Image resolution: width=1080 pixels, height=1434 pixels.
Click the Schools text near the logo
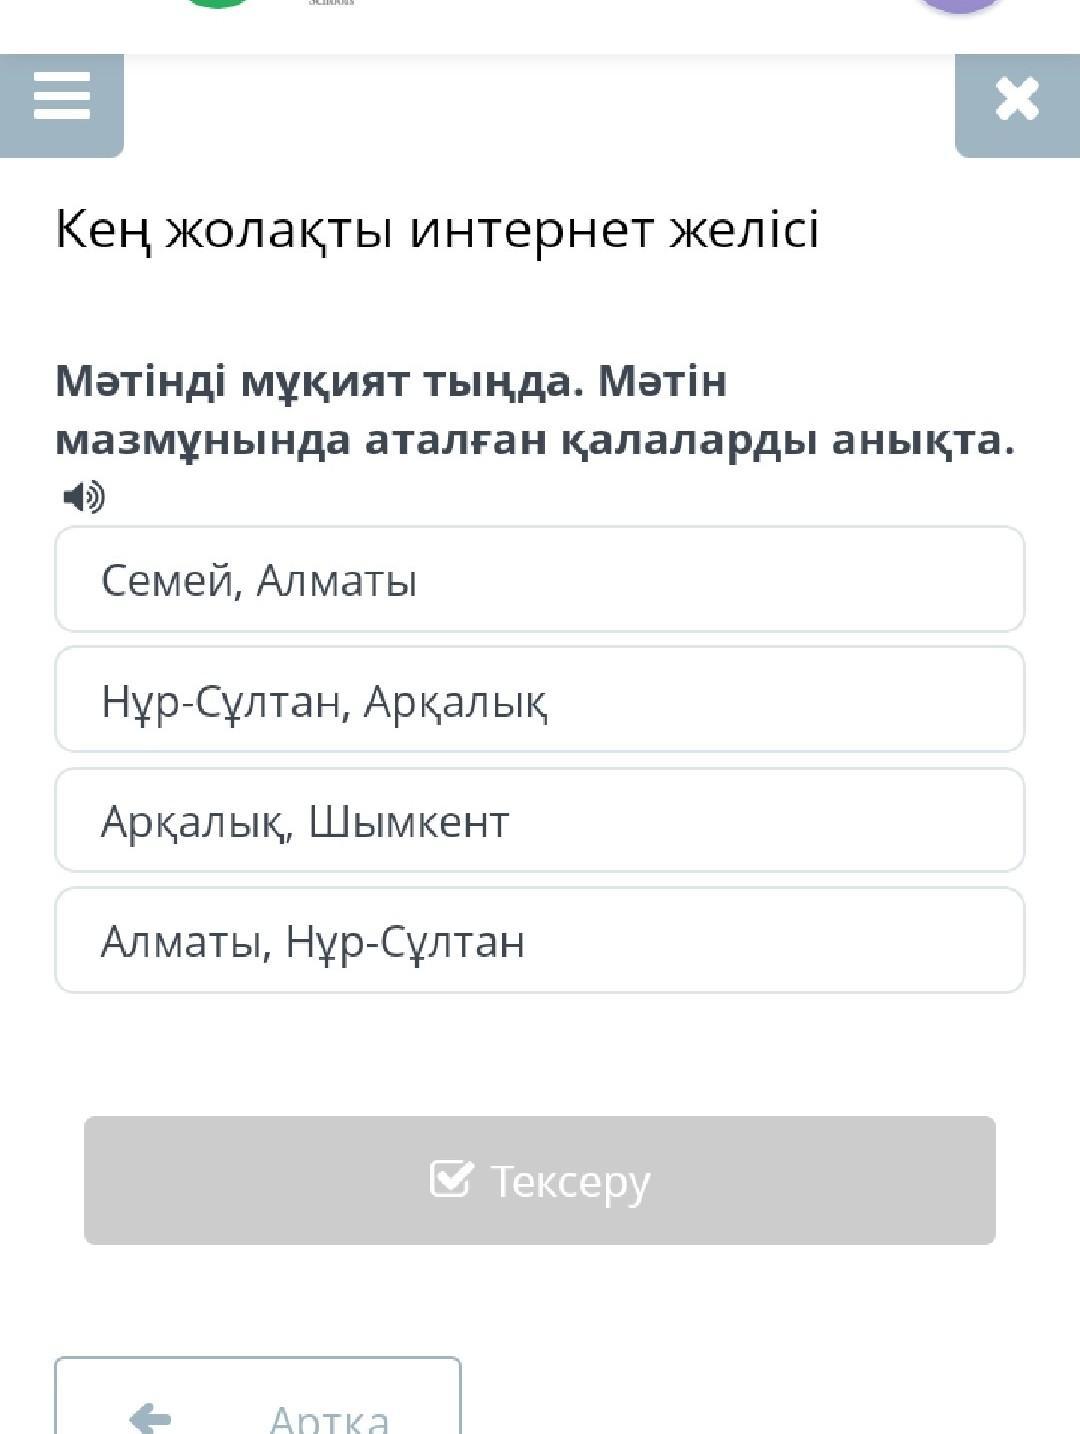point(332,3)
